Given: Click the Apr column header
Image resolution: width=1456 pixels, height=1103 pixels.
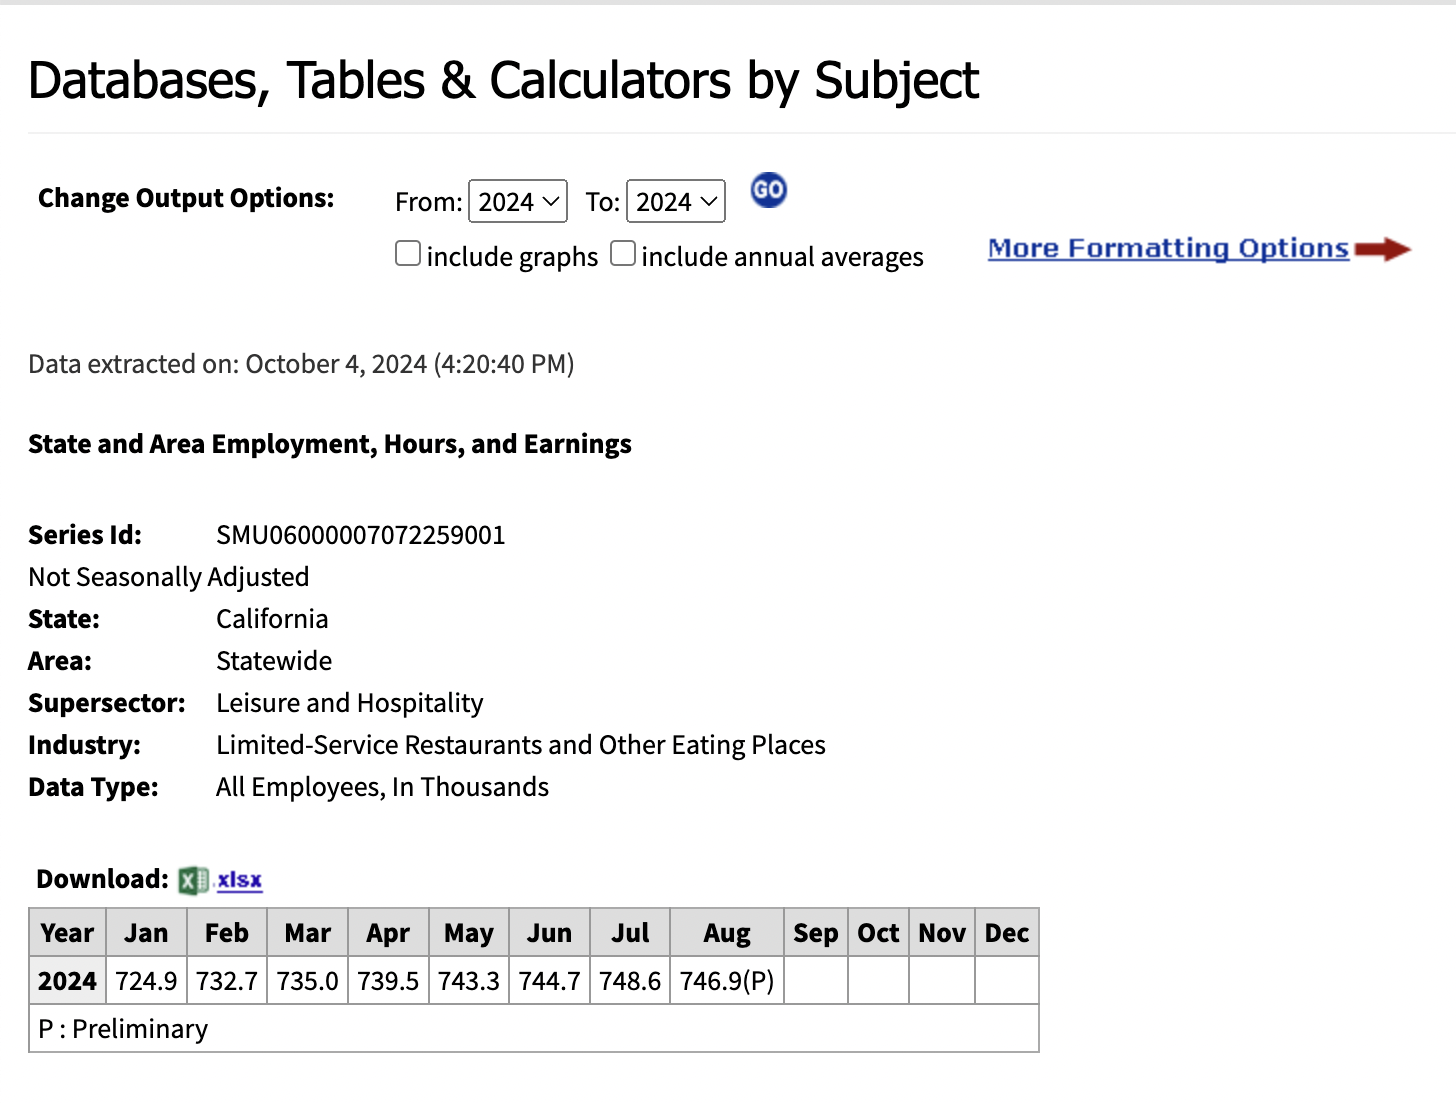Looking at the screenshot, I should [x=388, y=933].
